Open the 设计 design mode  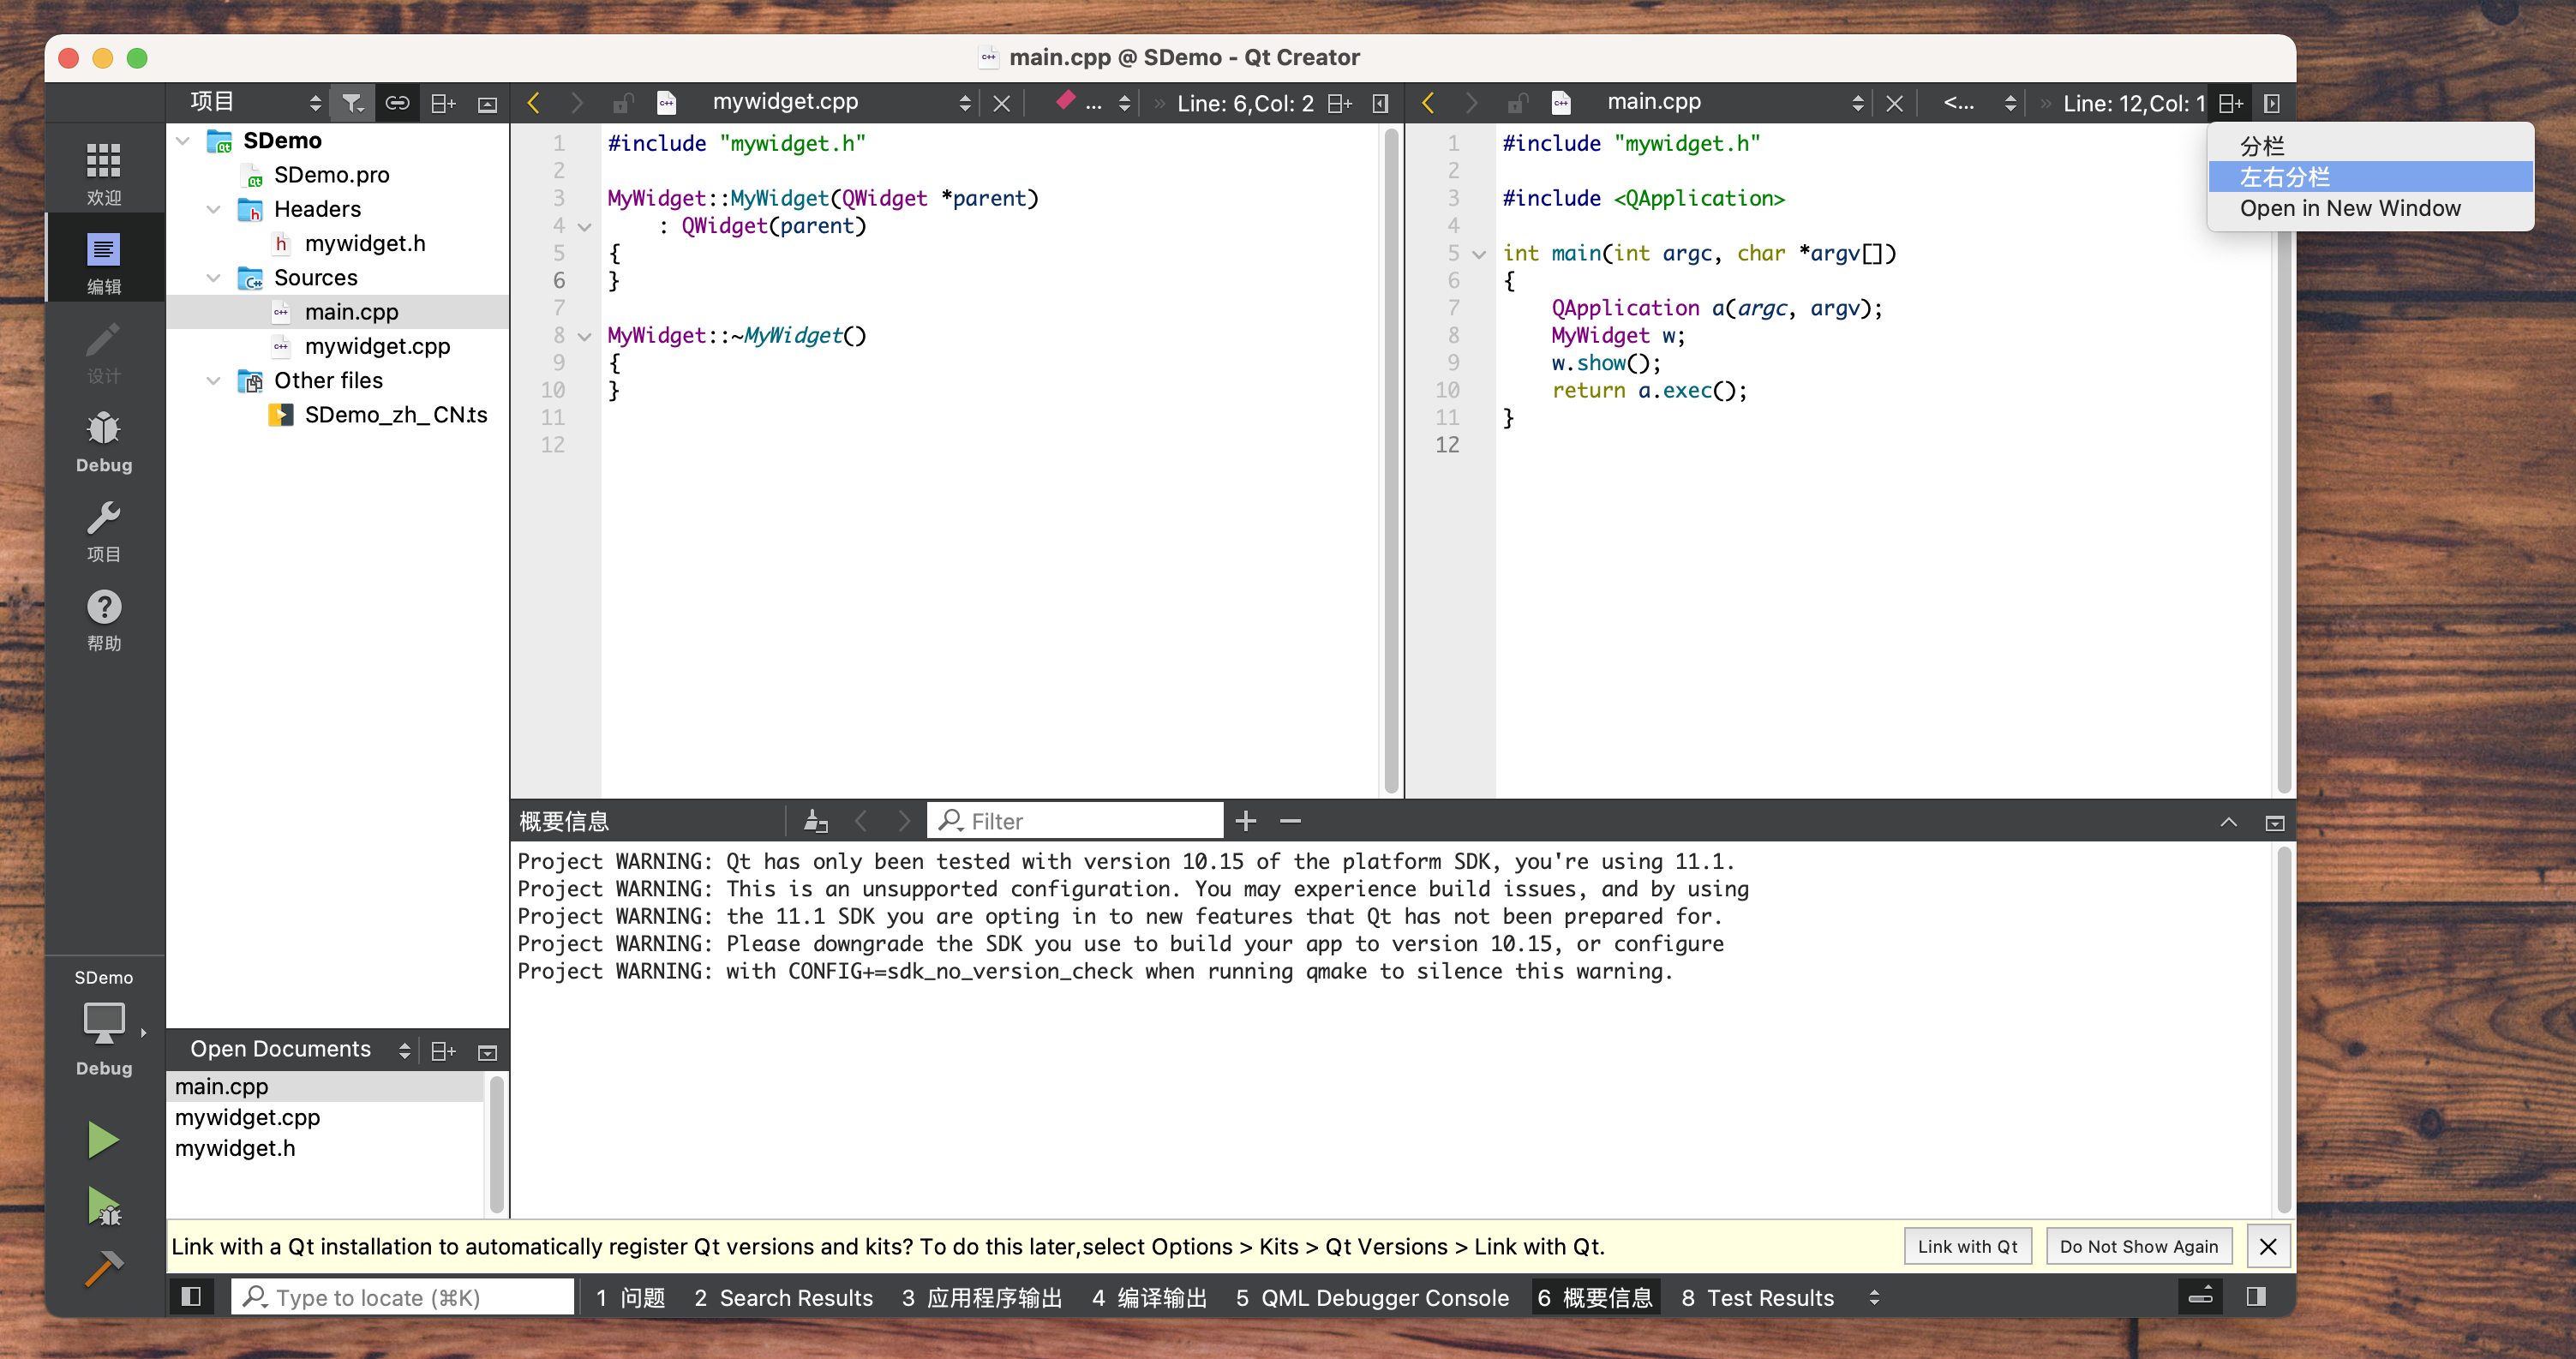click(x=103, y=351)
